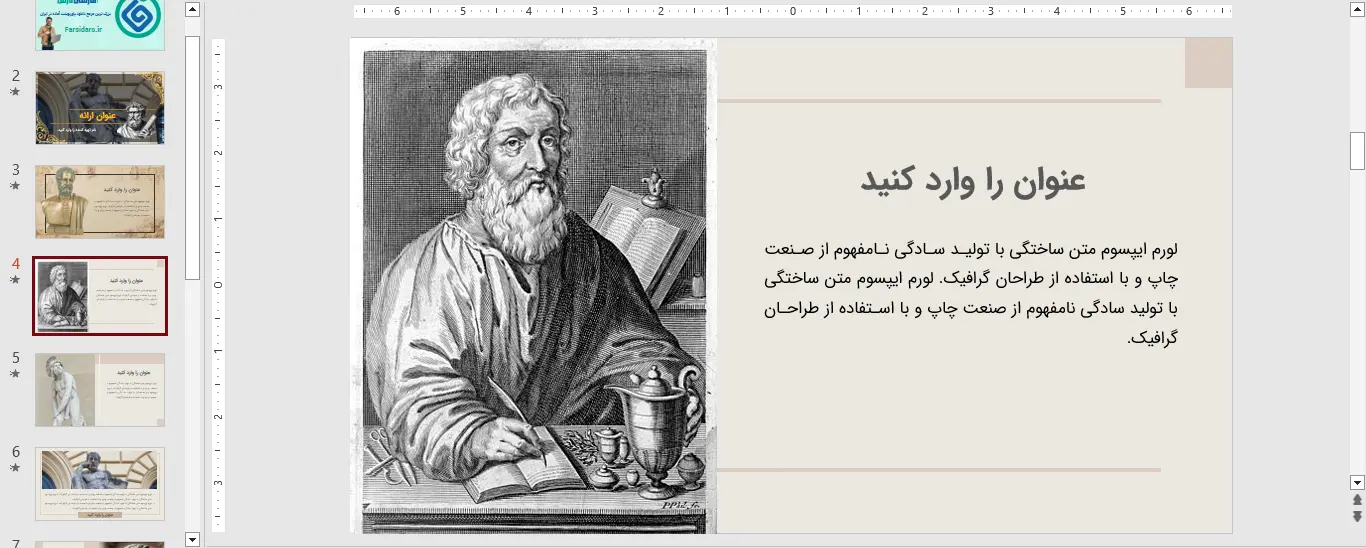Select slide 2 thumbnail with dark title
This screenshot has height=548, width=1366.
(x=100, y=108)
